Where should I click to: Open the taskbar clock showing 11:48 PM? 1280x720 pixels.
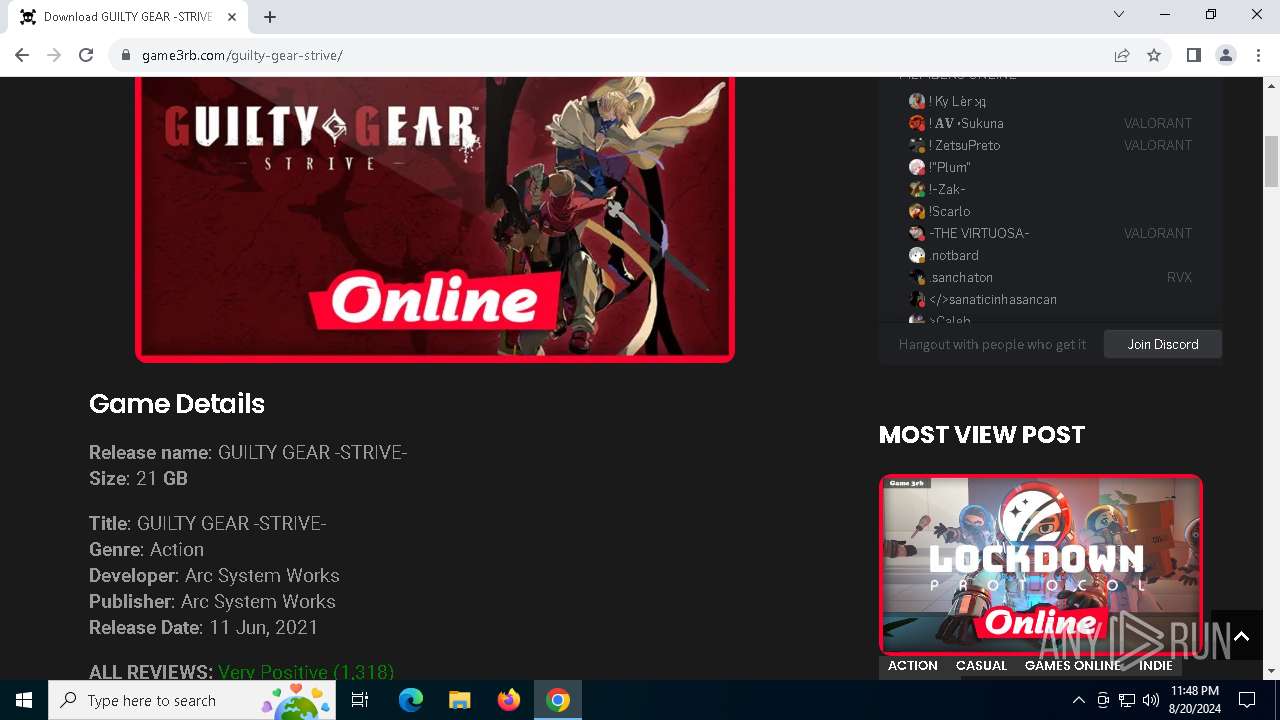click(x=1195, y=700)
